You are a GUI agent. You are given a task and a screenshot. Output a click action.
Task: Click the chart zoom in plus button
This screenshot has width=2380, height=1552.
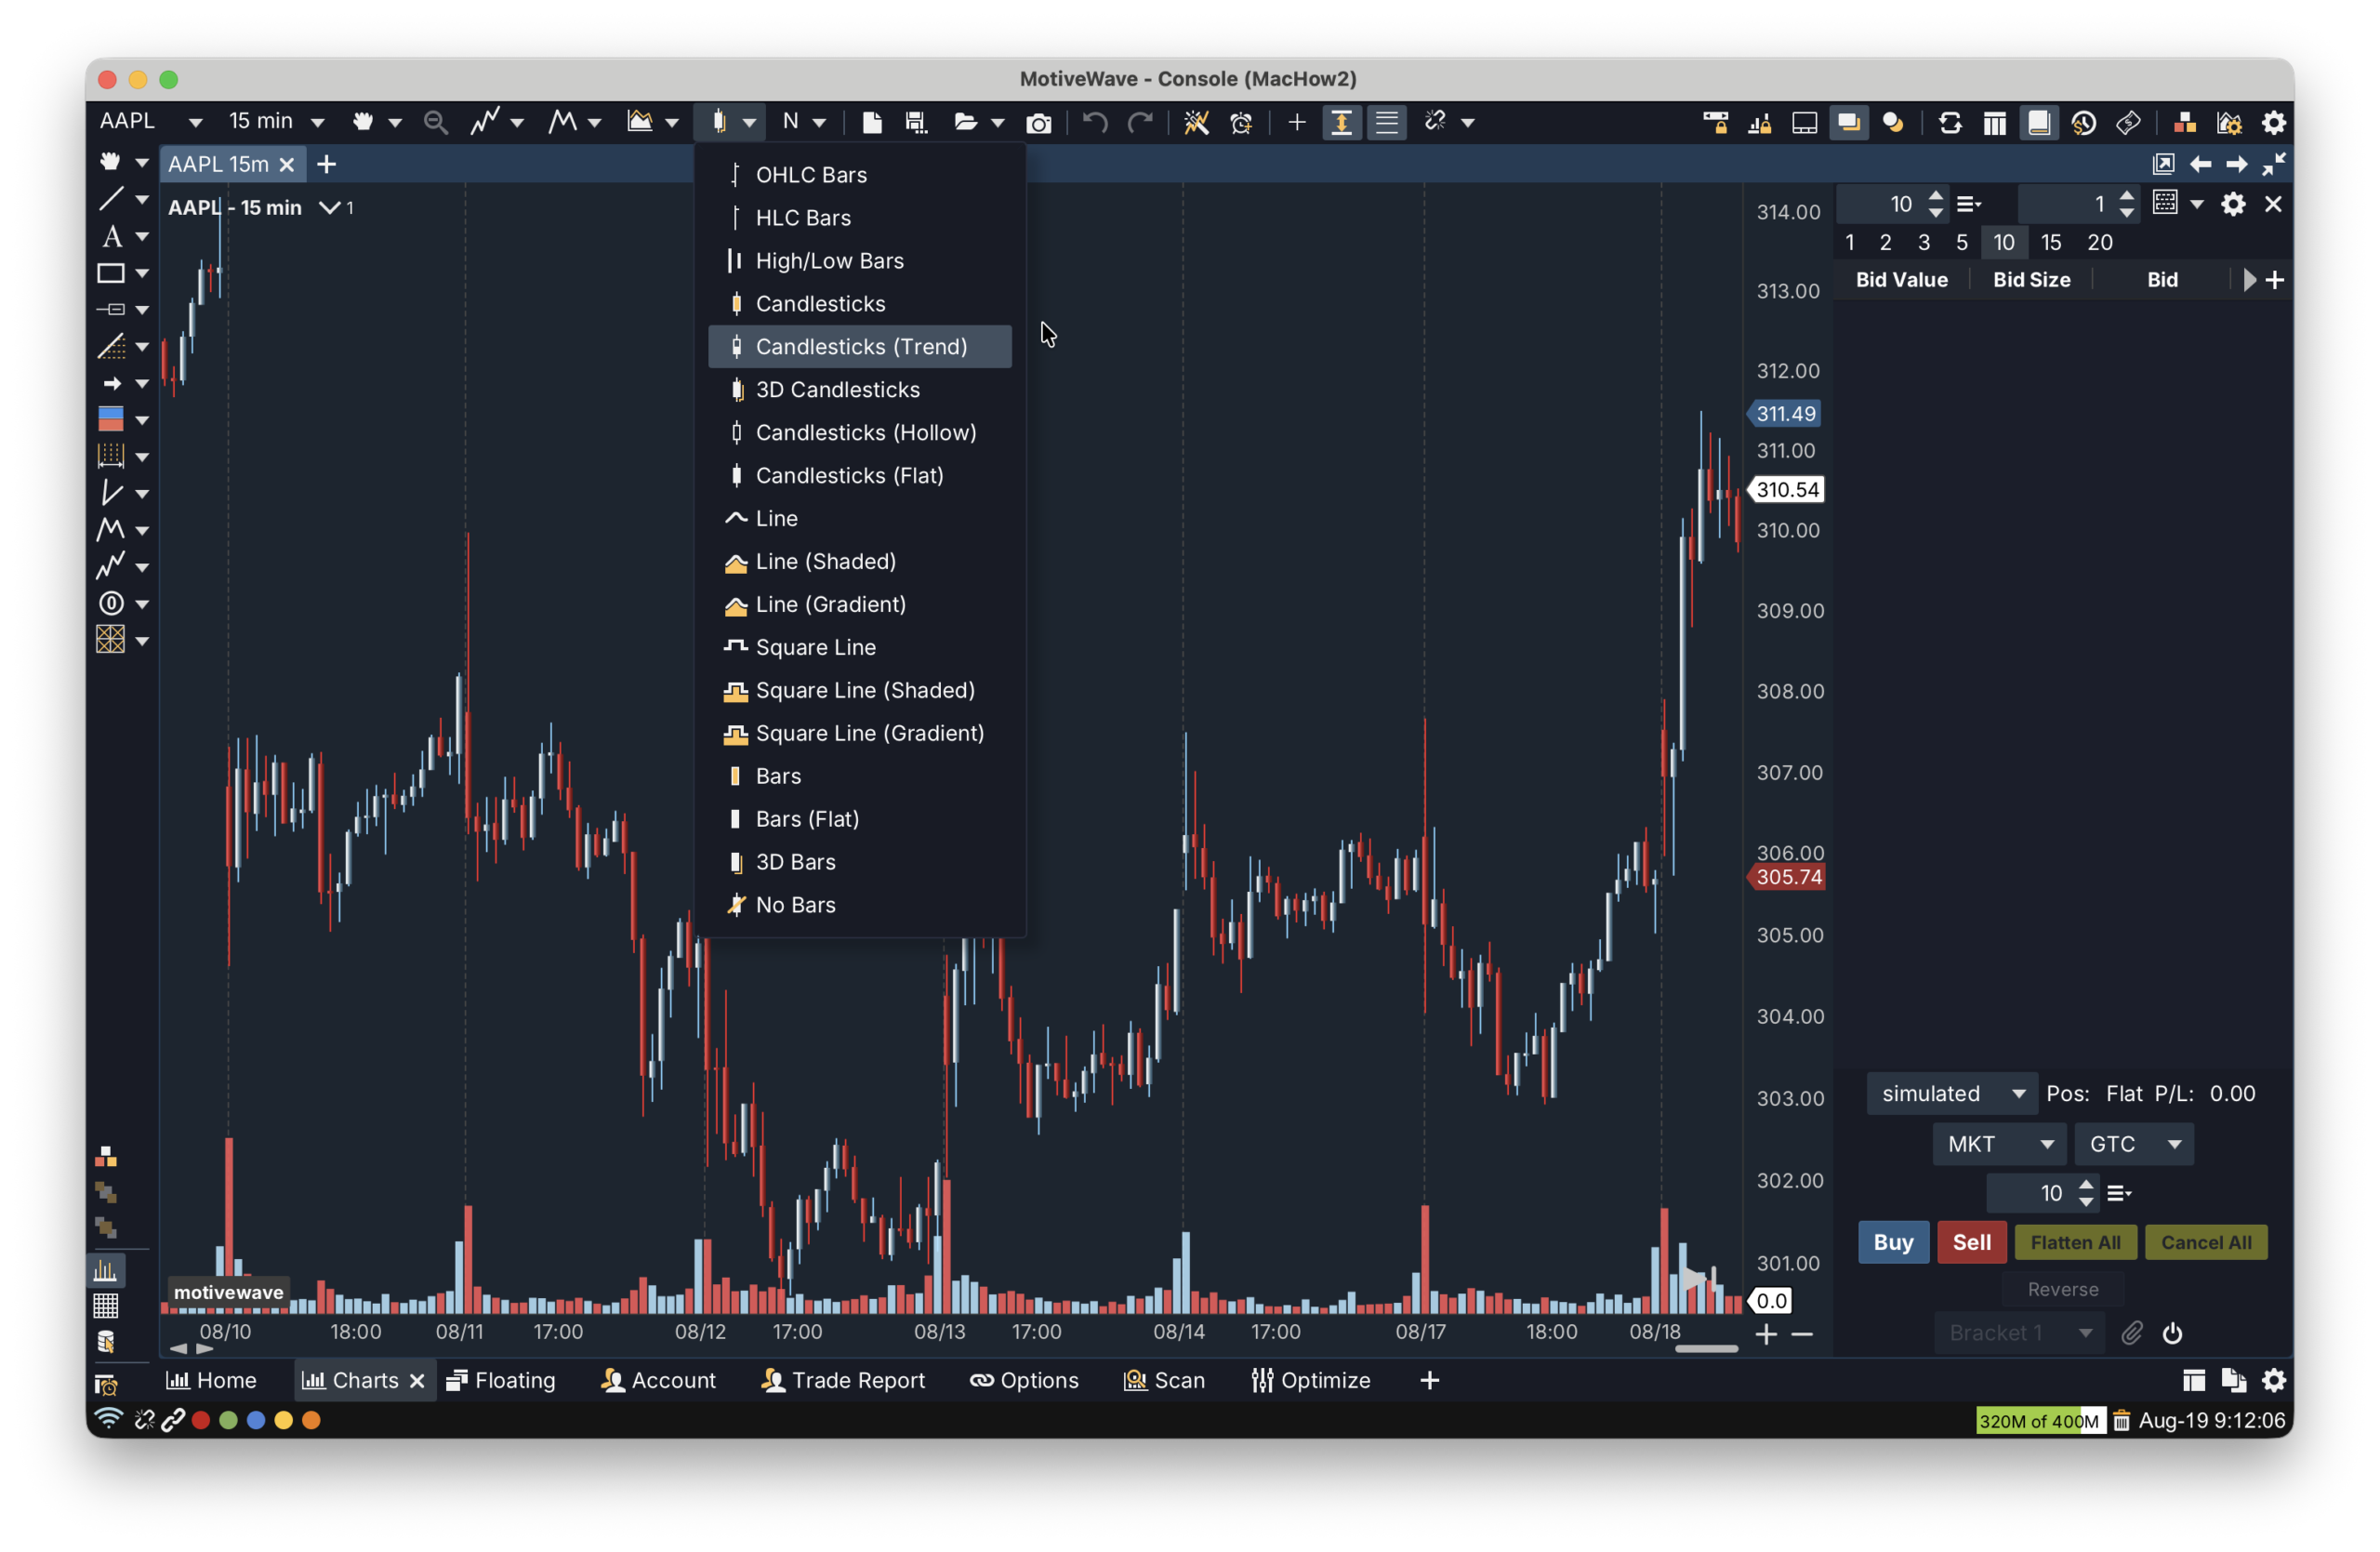click(x=1766, y=1334)
